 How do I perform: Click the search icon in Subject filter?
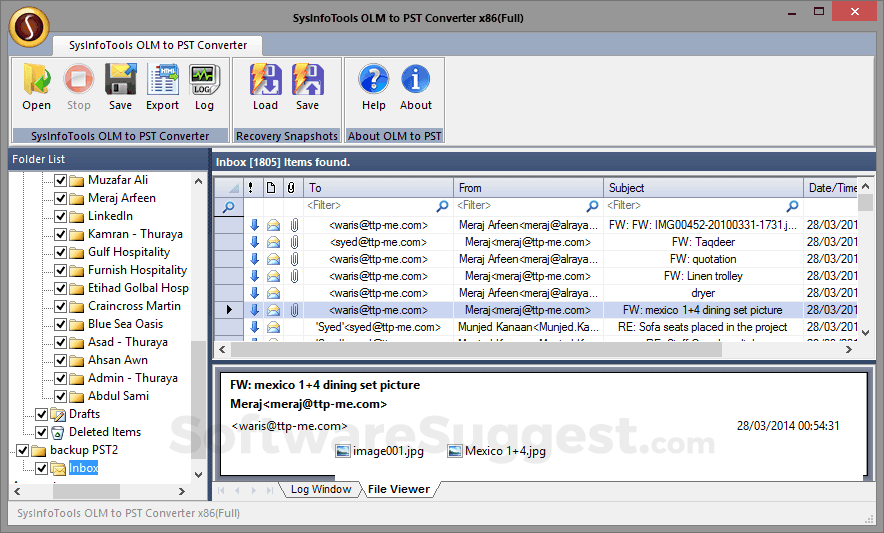tap(793, 206)
